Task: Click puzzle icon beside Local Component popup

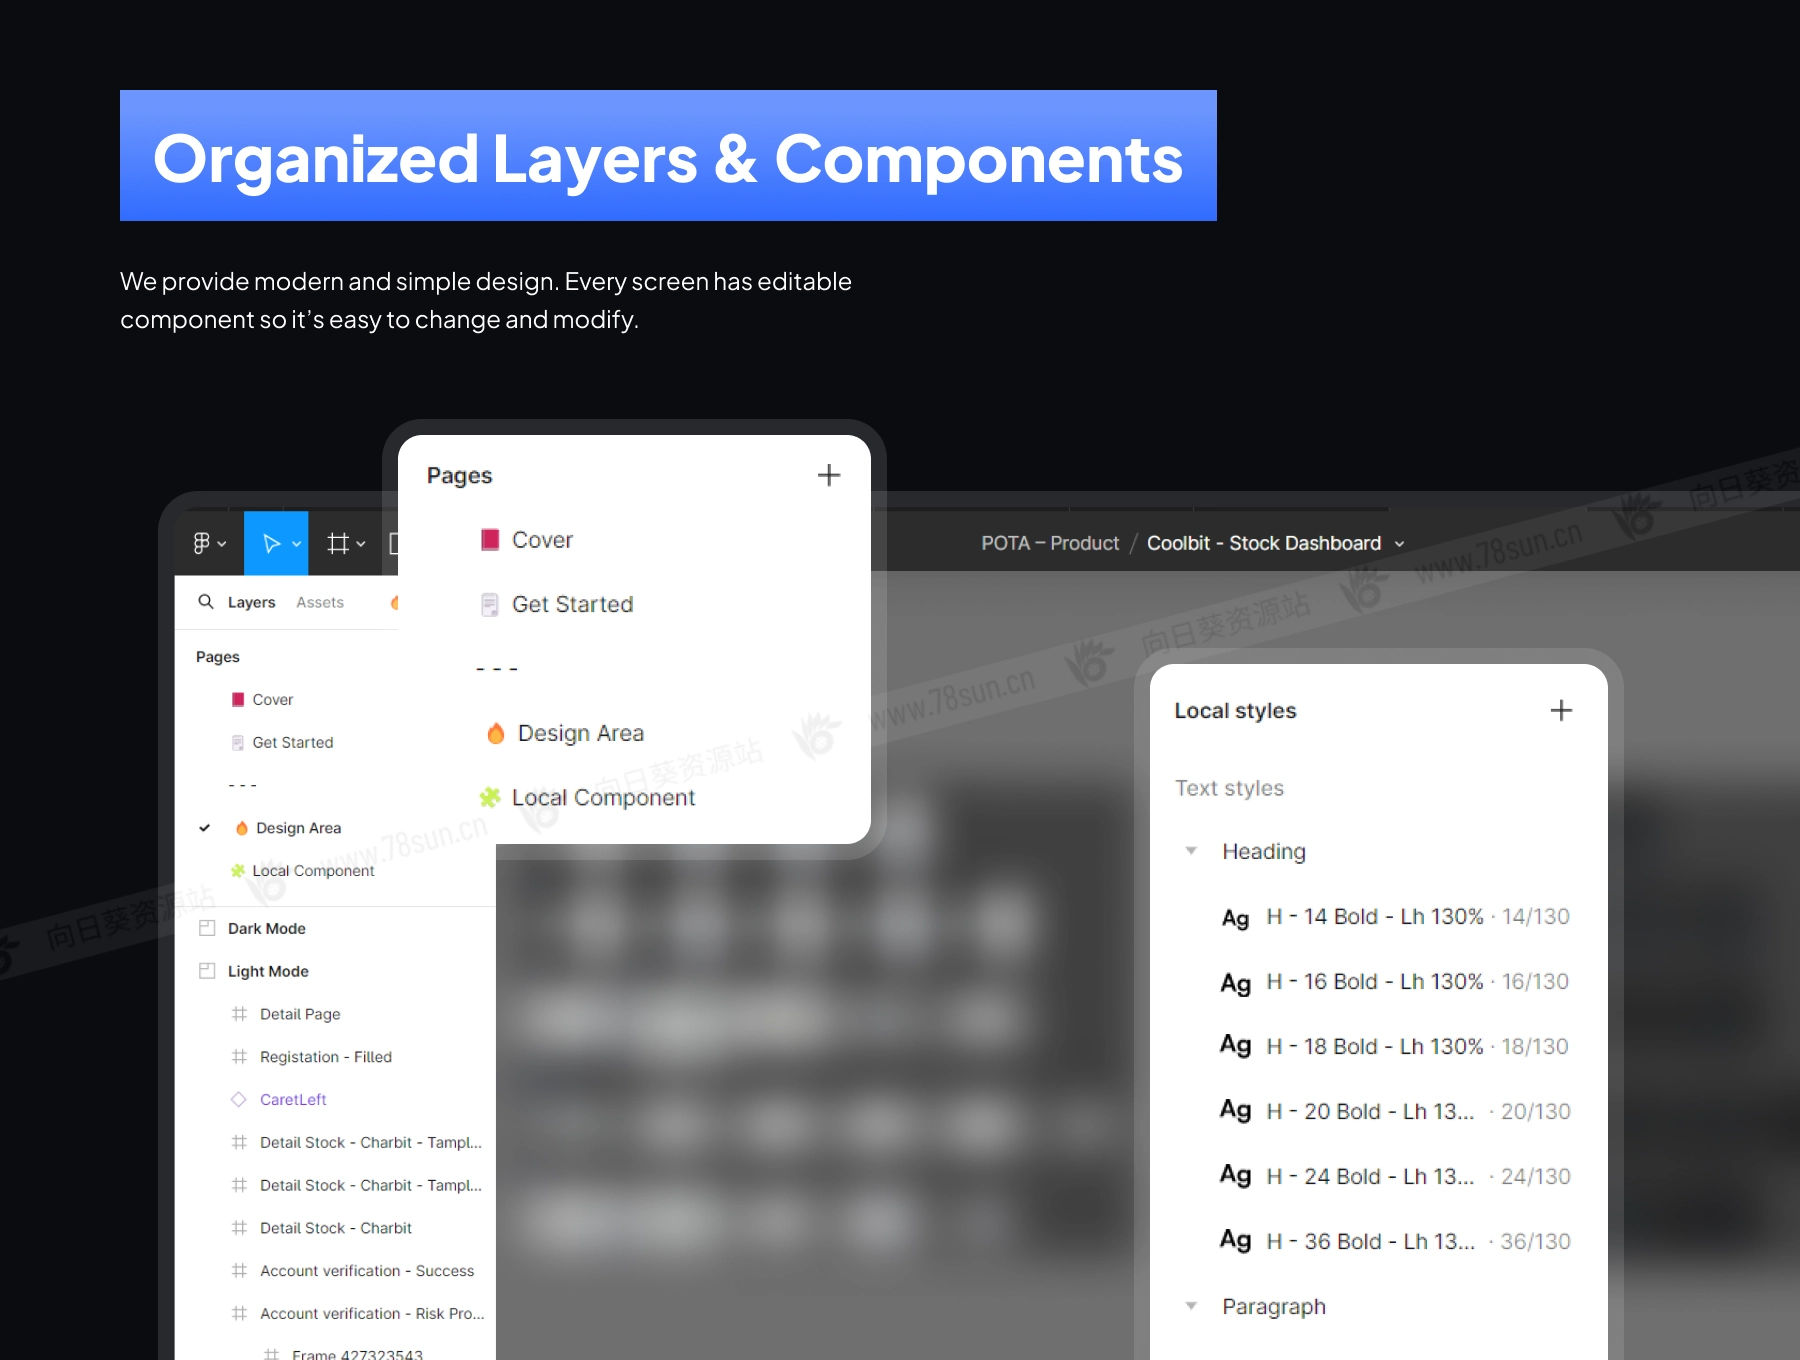Action: 490,797
